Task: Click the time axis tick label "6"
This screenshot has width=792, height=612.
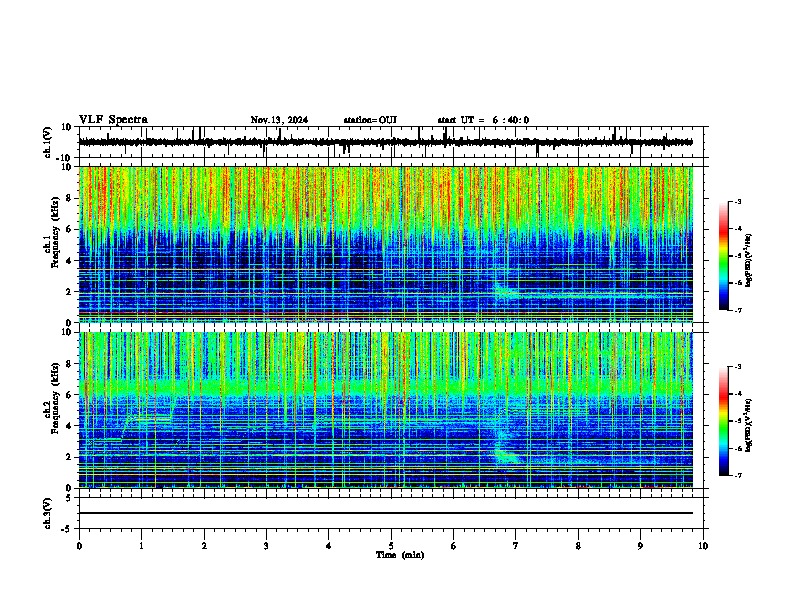Action: click(454, 546)
